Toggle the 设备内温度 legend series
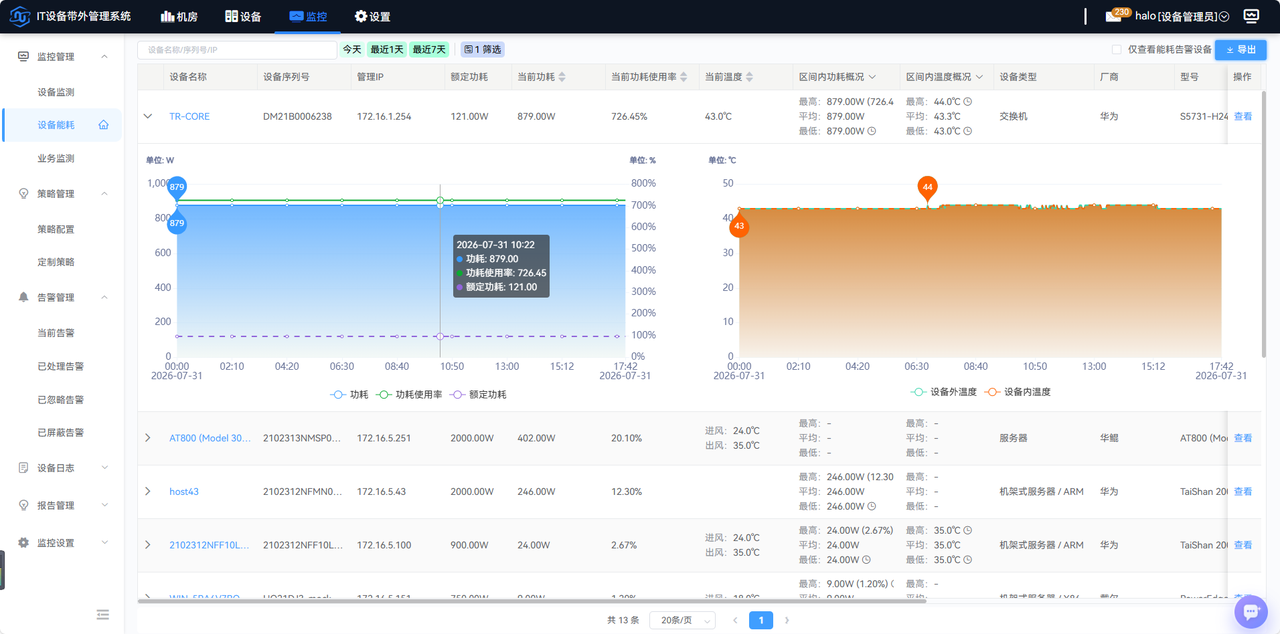The width and height of the screenshot is (1280, 634). (1017, 392)
